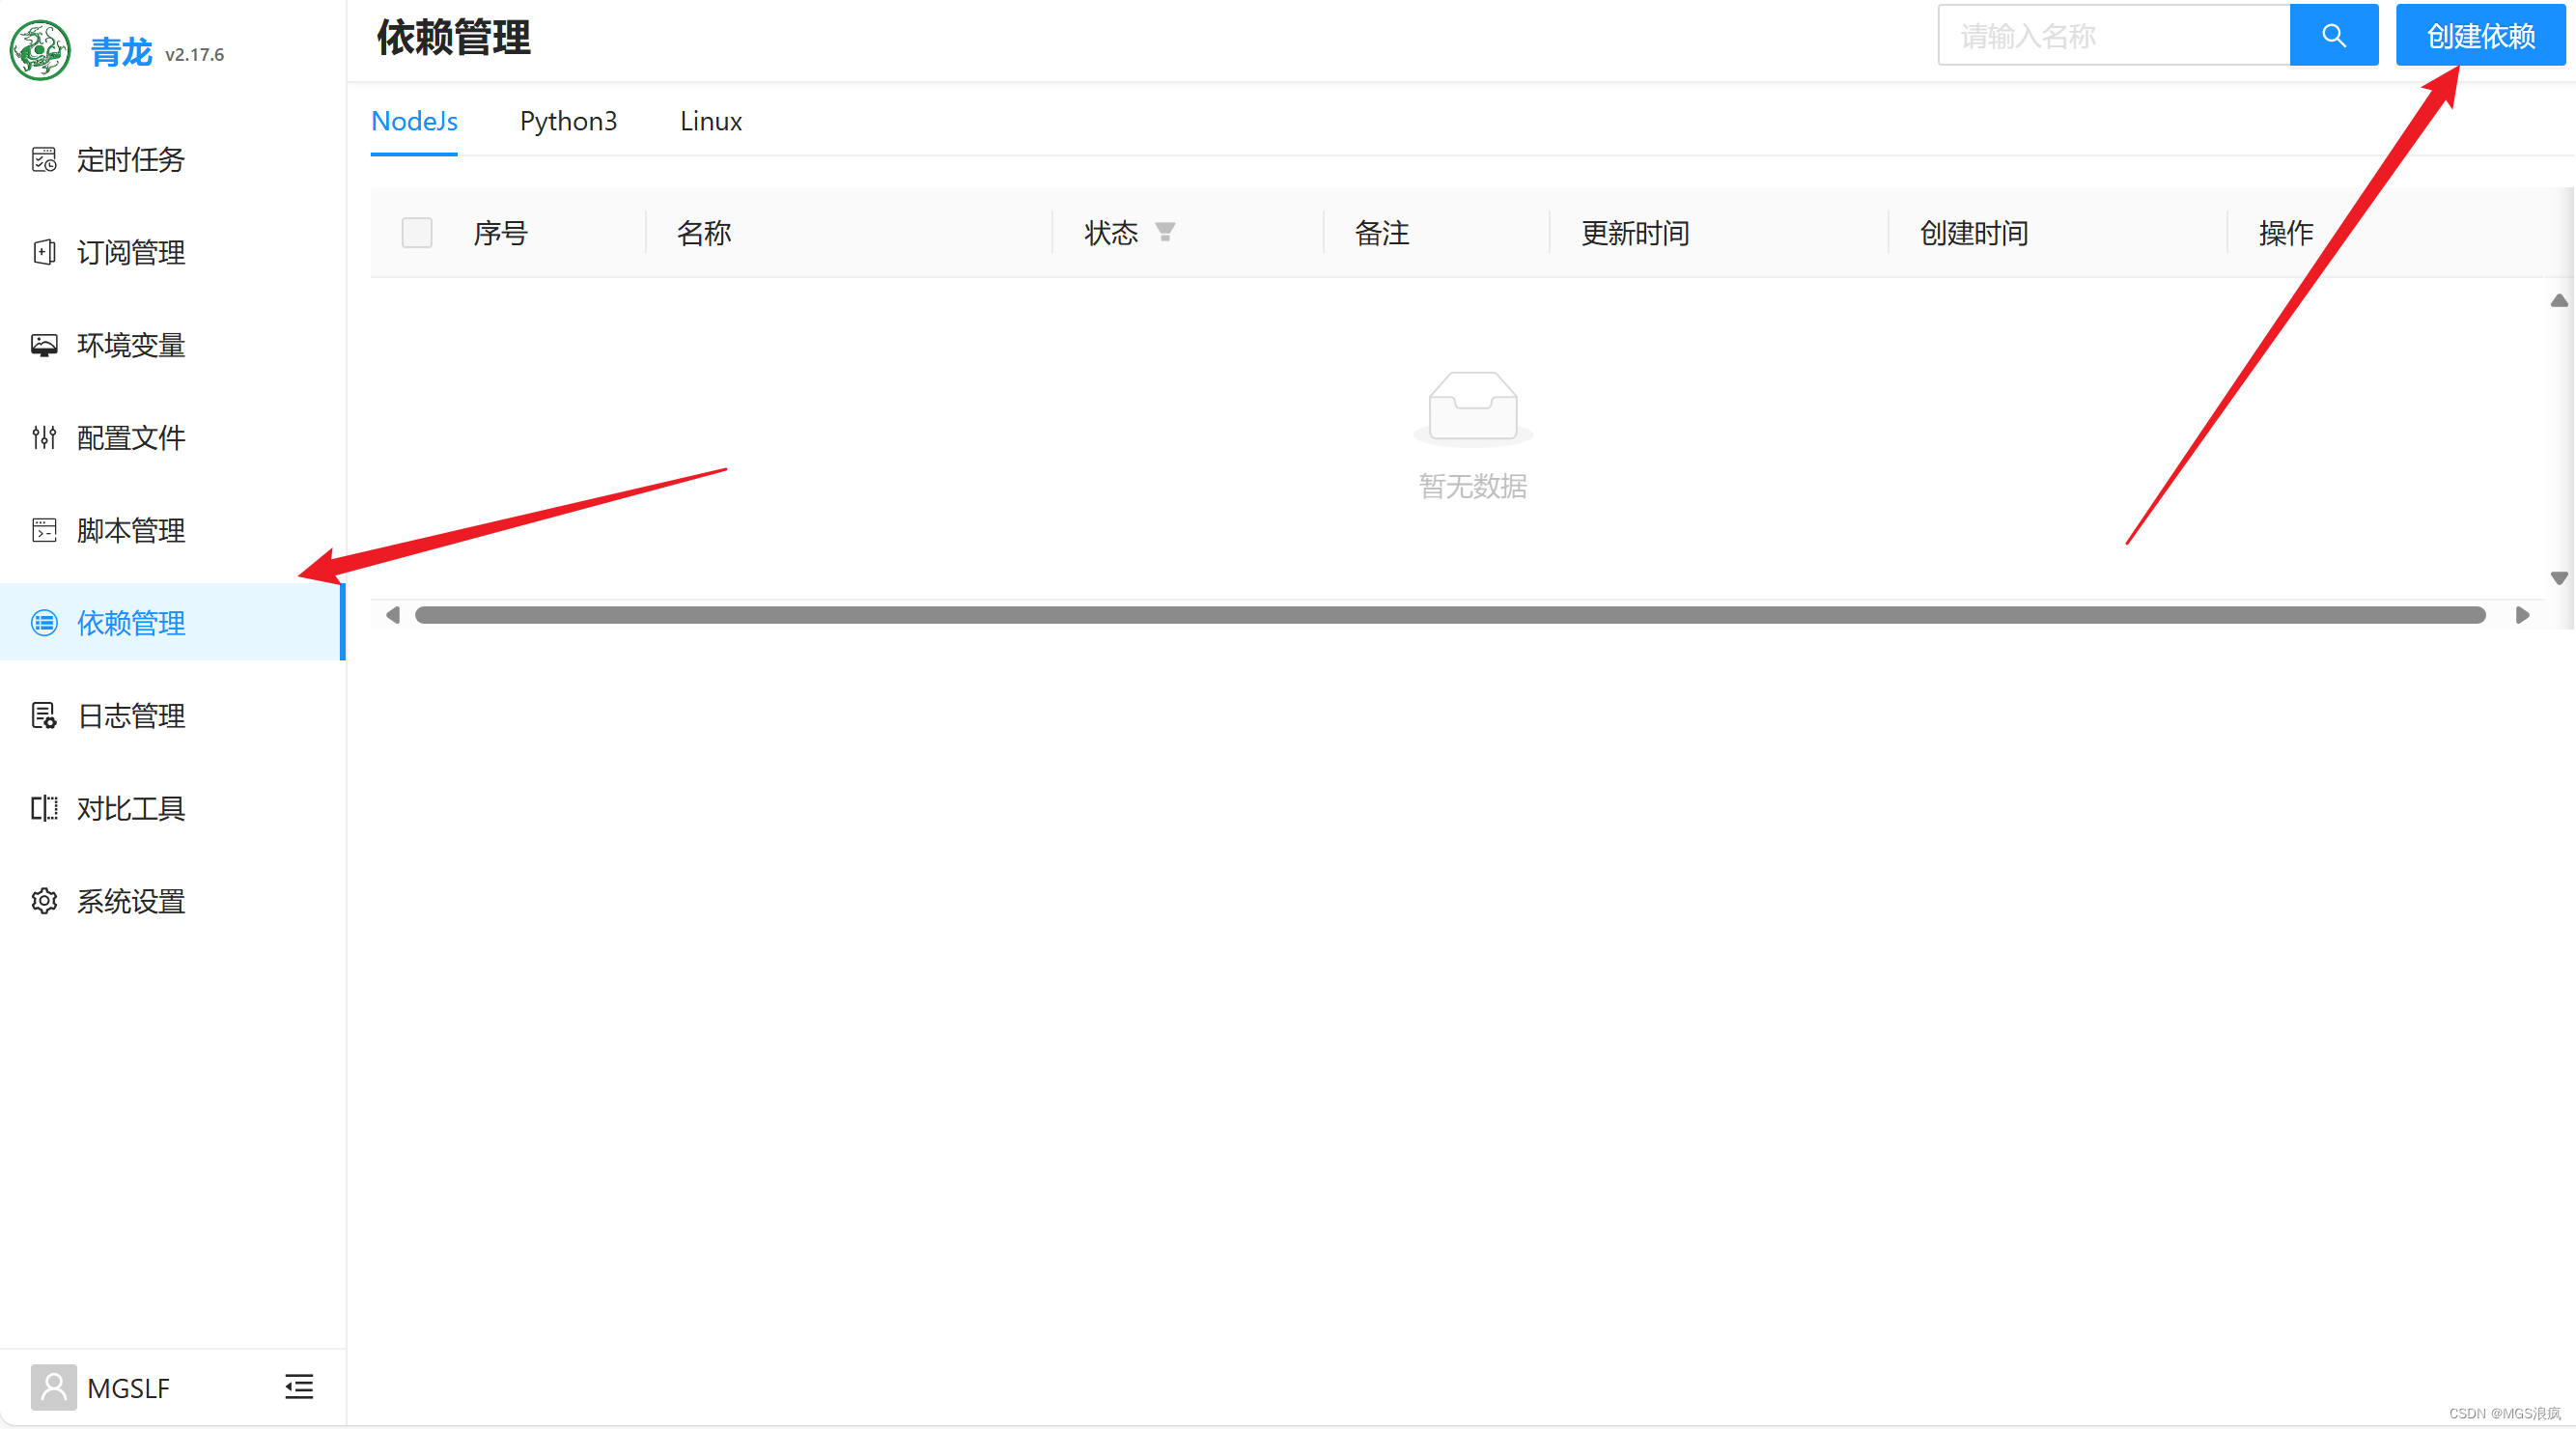Image resolution: width=2576 pixels, height=1429 pixels.
Task: Click the vertical scrollbar down arrow
Action: (2558, 579)
